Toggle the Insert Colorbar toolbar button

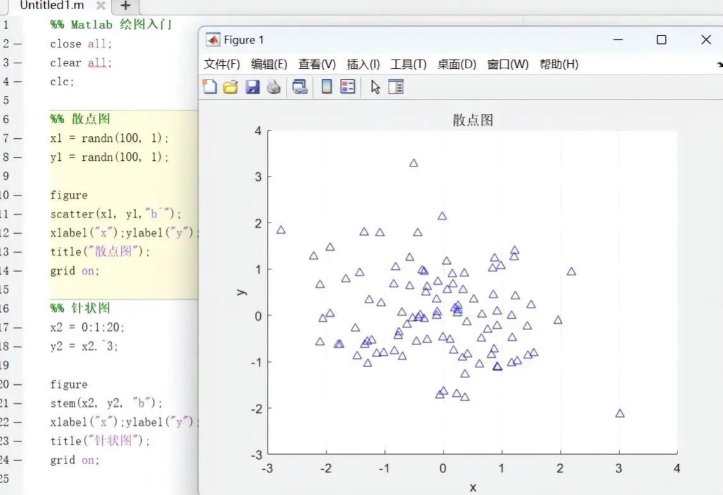(326, 87)
